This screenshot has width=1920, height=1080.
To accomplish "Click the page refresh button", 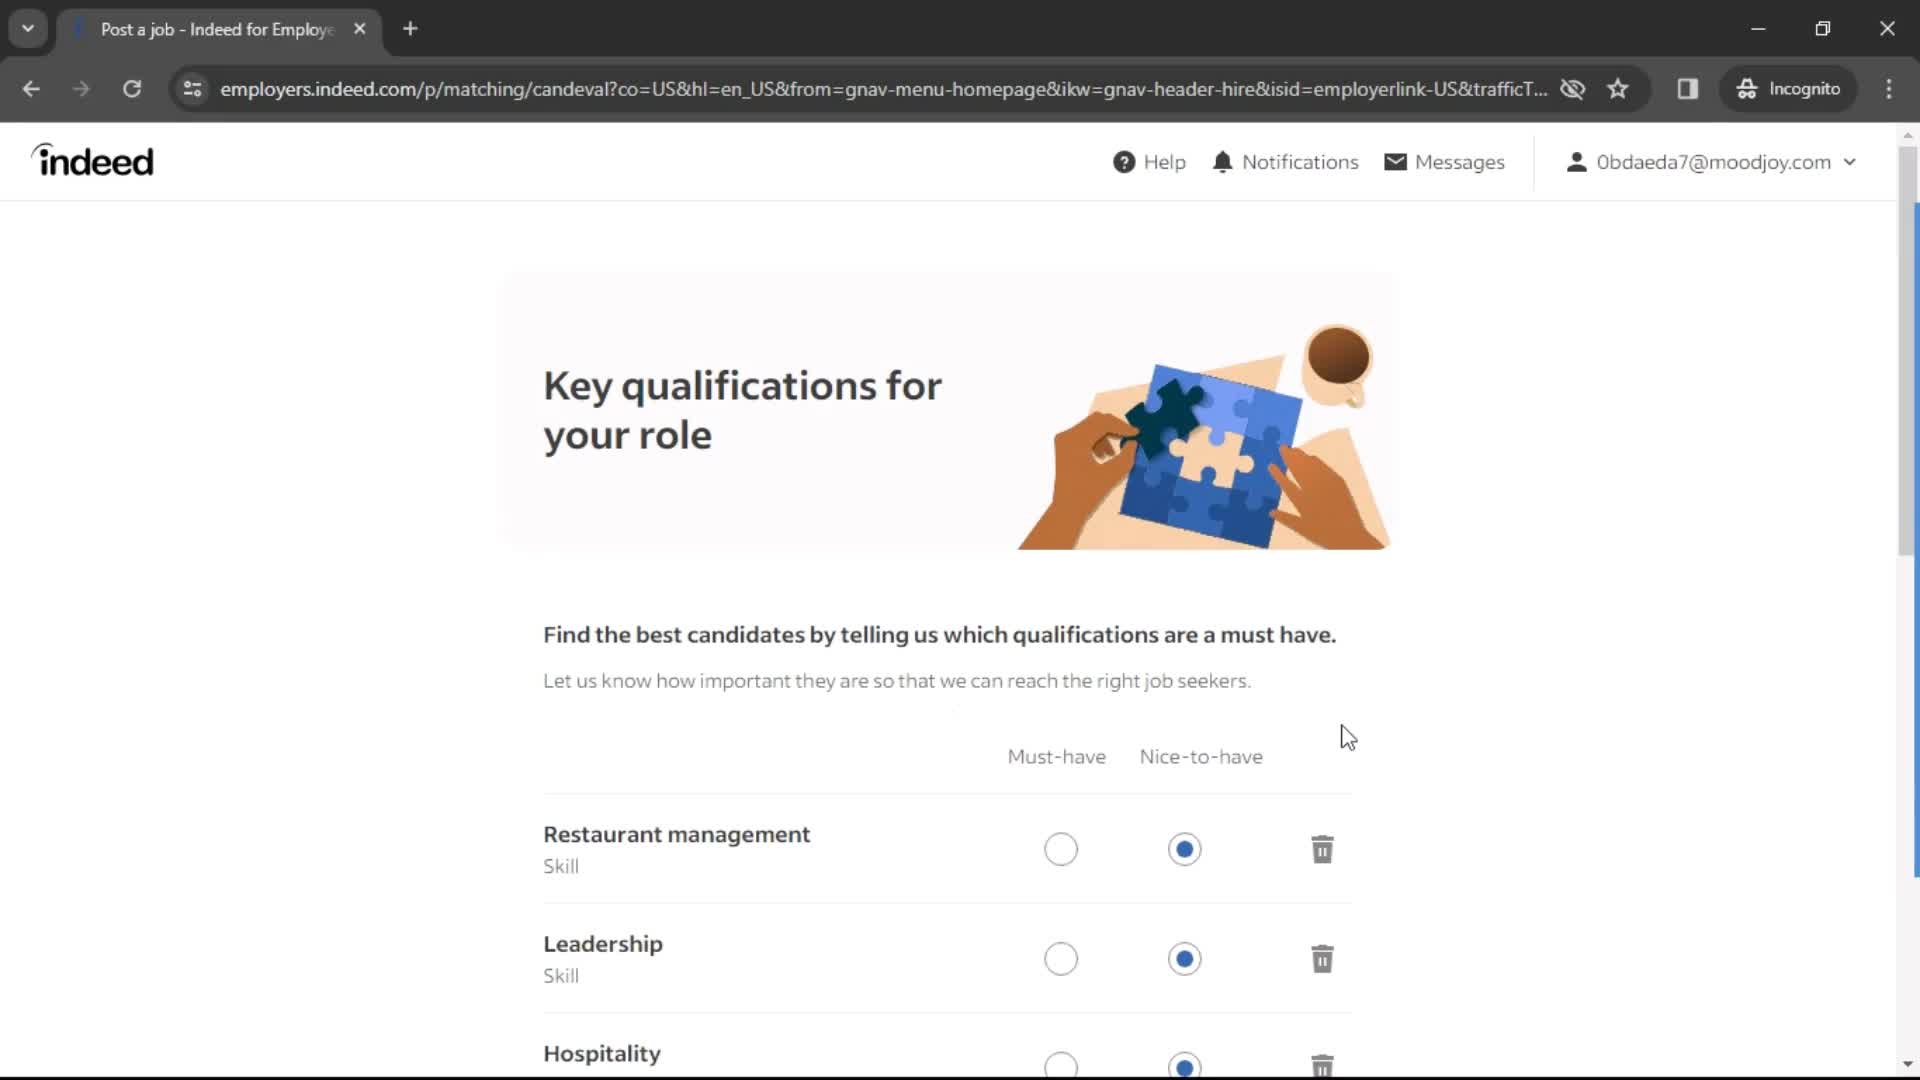I will tap(132, 88).
